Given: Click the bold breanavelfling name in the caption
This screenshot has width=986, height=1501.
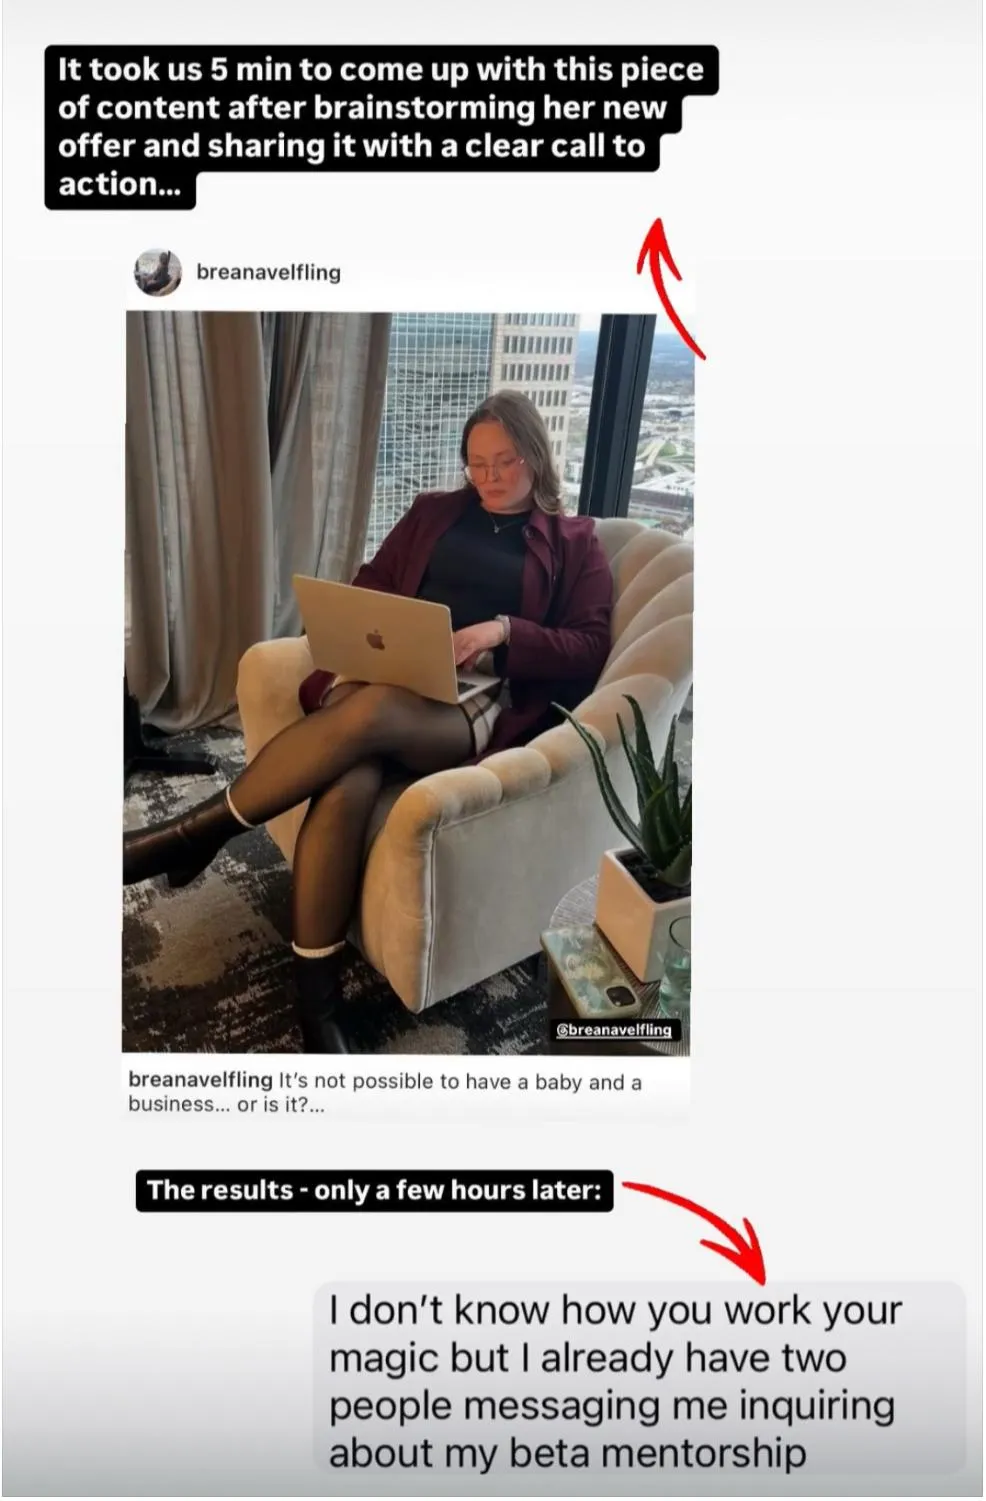Looking at the screenshot, I should [x=200, y=1081].
